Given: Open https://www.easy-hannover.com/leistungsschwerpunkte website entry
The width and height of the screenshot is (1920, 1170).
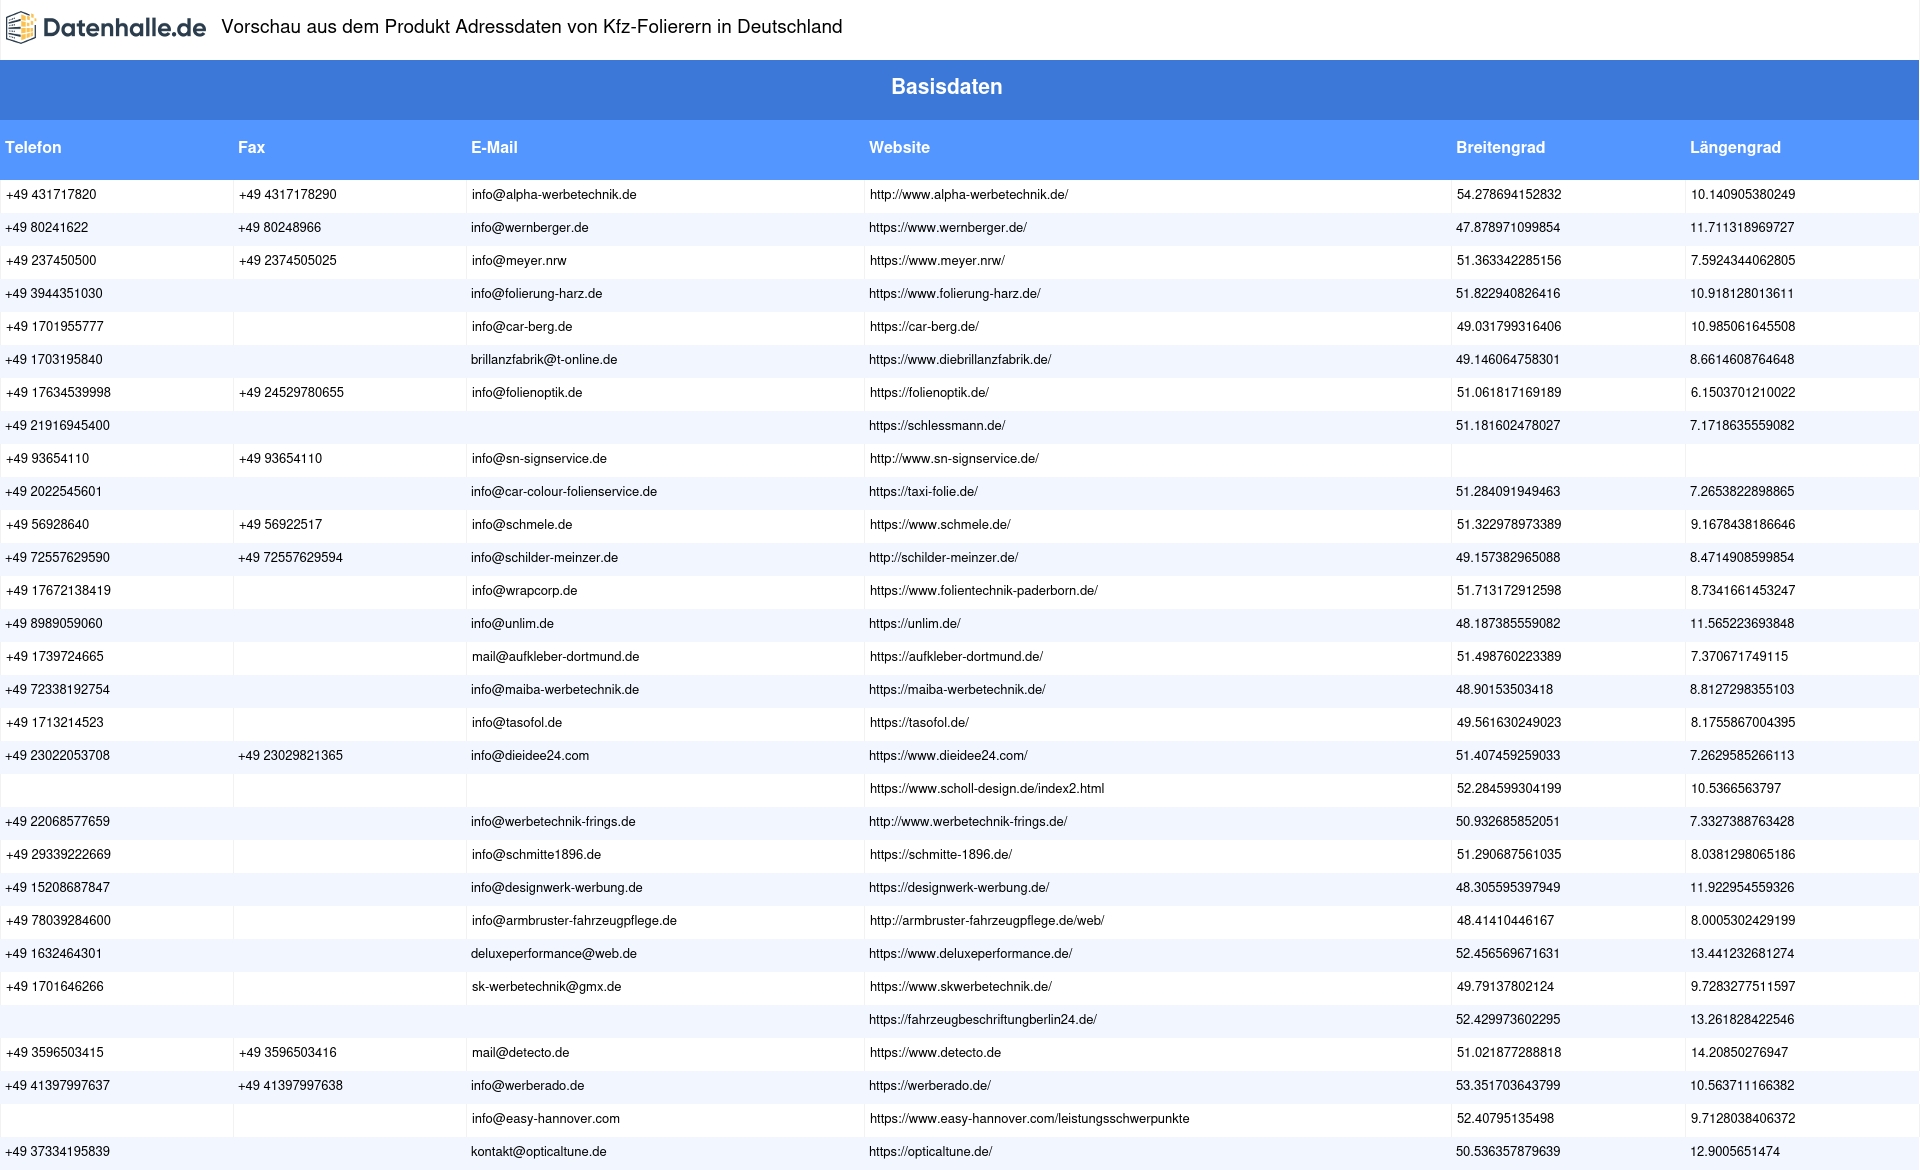Looking at the screenshot, I should click(x=1029, y=1119).
